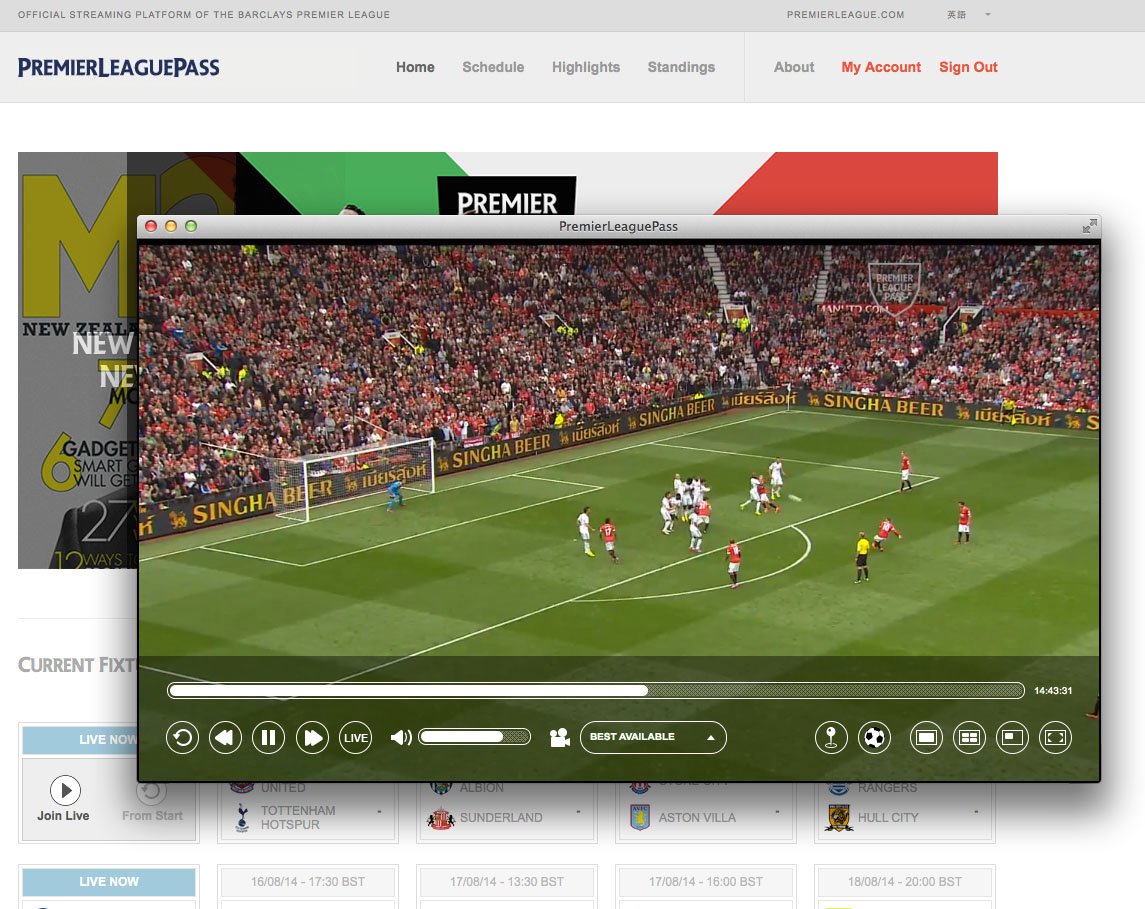
Task: Click the Hull City crest icon
Action: point(838,818)
